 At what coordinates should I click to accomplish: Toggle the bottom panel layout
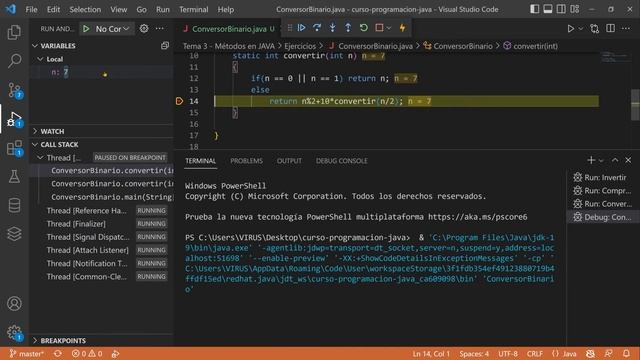(548, 9)
